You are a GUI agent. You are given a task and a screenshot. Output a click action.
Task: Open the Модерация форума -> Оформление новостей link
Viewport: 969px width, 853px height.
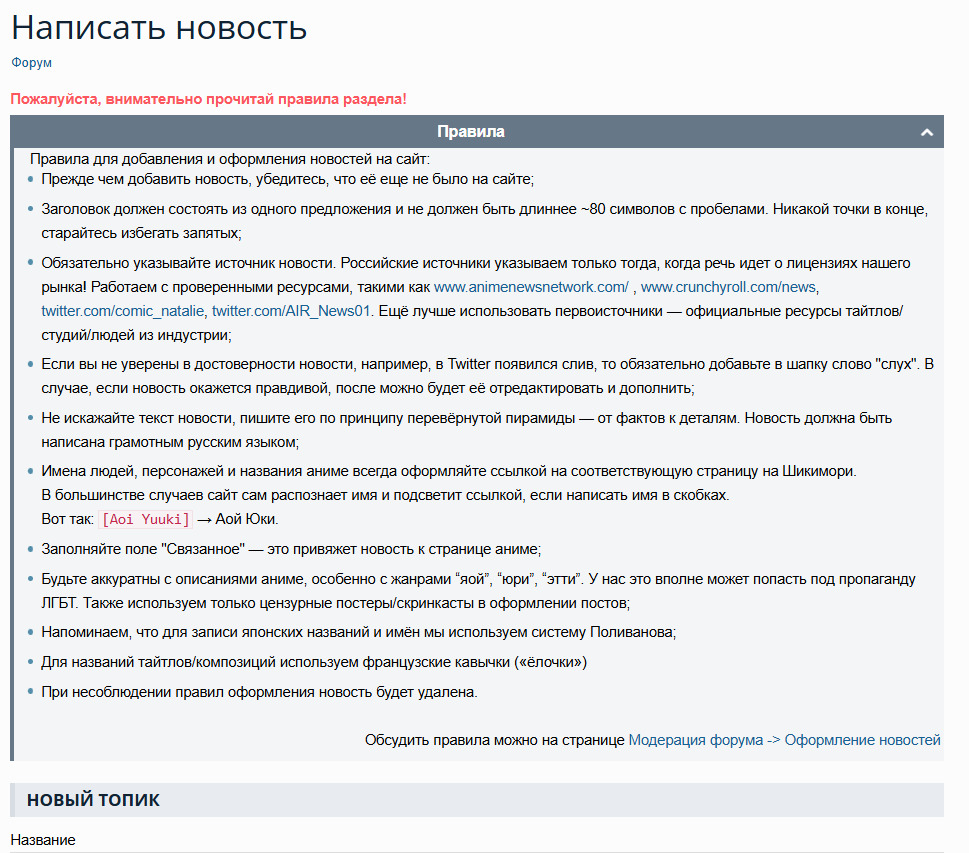pyautogui.click(x=784, y=740)
